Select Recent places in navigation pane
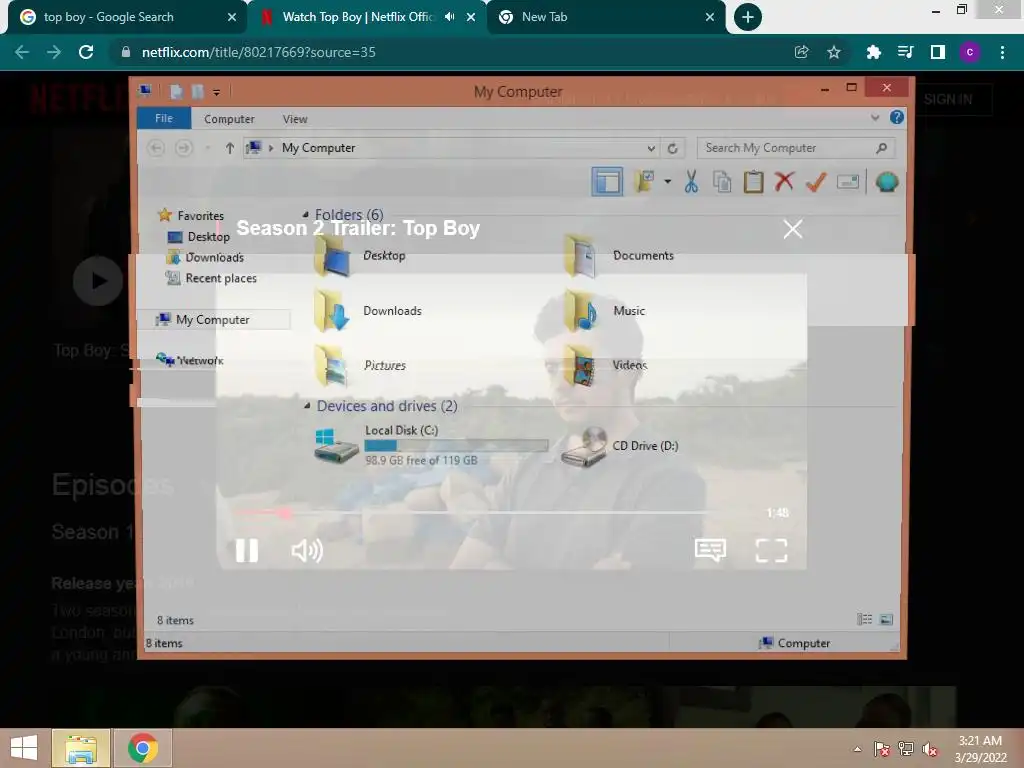 coord(212,278)
